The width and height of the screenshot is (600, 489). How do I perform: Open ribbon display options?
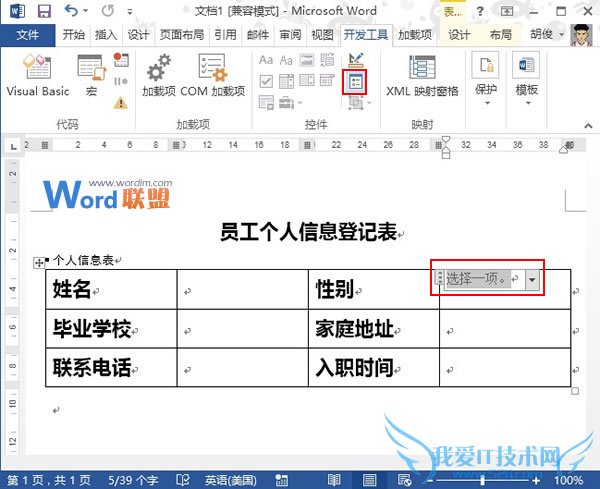[507, 11]
